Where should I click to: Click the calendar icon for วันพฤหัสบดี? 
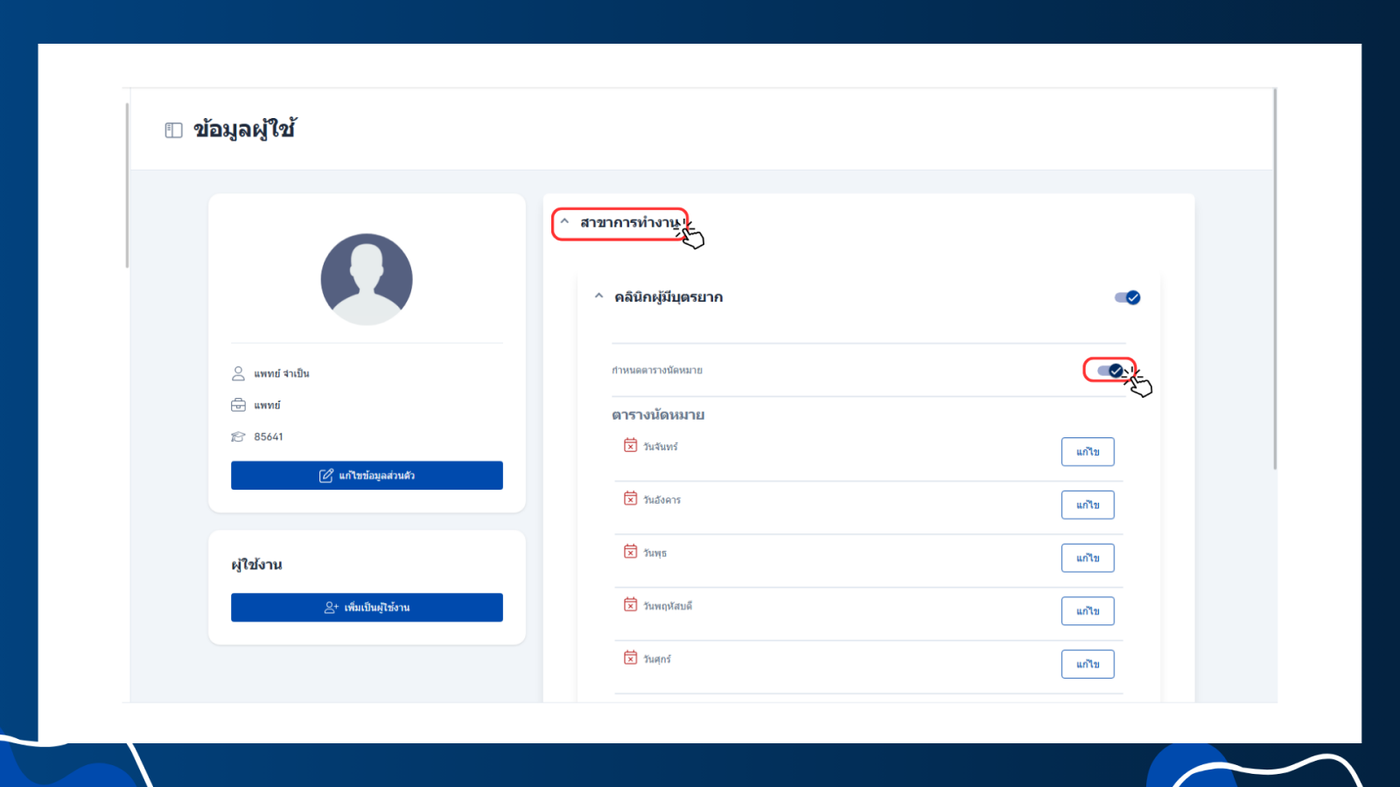click(x=630, y=604)
